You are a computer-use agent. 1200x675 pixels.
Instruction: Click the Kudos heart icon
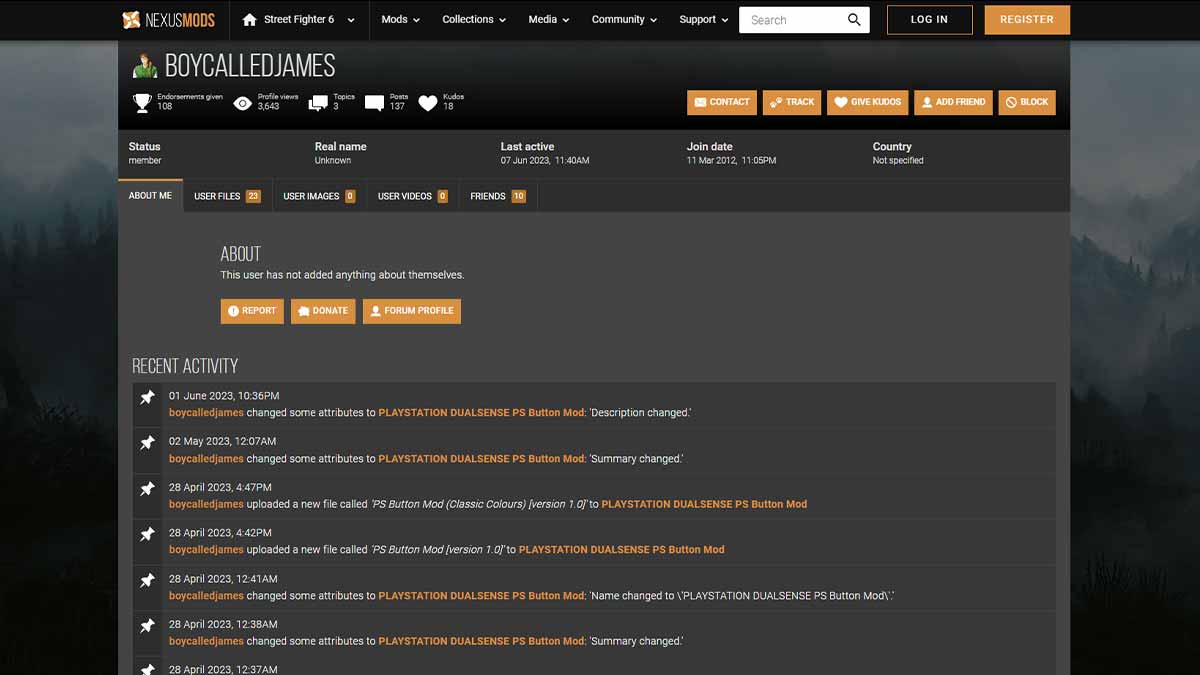tap(428, 103)
